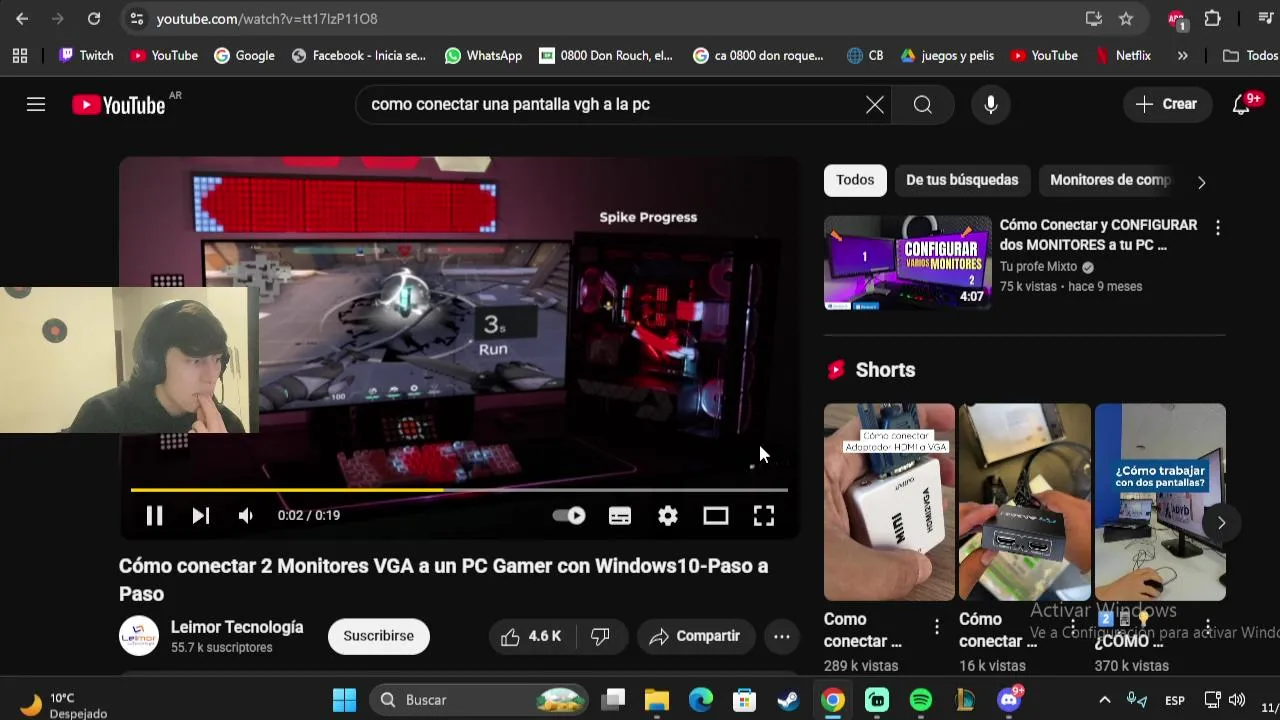
Task: Select De tus búsquedas chip
Action: (962, 180)
